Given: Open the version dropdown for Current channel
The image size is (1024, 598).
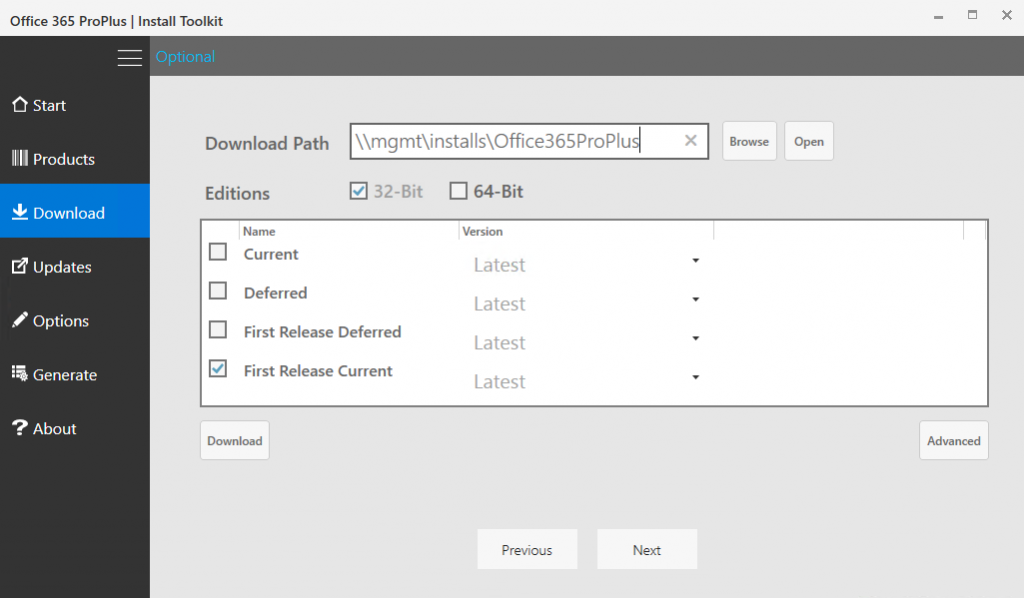Looking at the screenshot, I should [x=695, y=258].
